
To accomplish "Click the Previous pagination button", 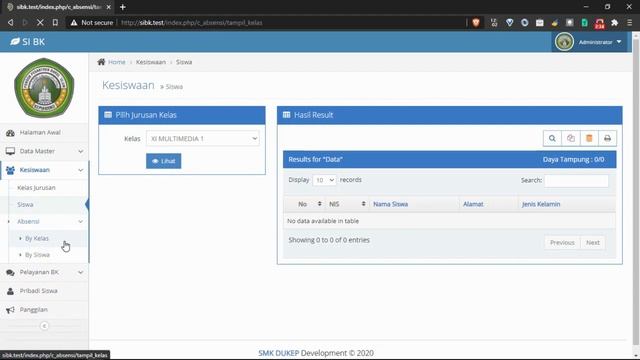I will 562,242.
